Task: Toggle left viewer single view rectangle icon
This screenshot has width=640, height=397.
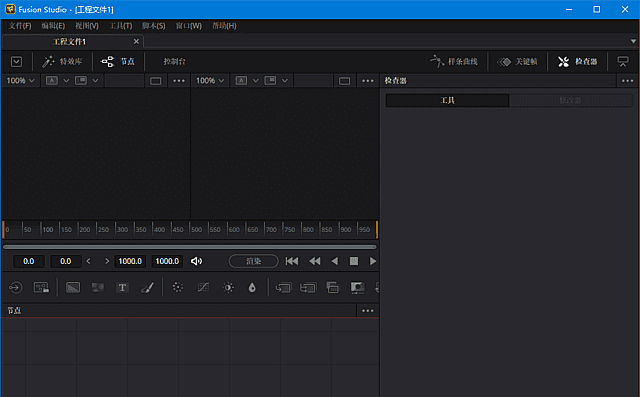Action: tap(156, 81)
